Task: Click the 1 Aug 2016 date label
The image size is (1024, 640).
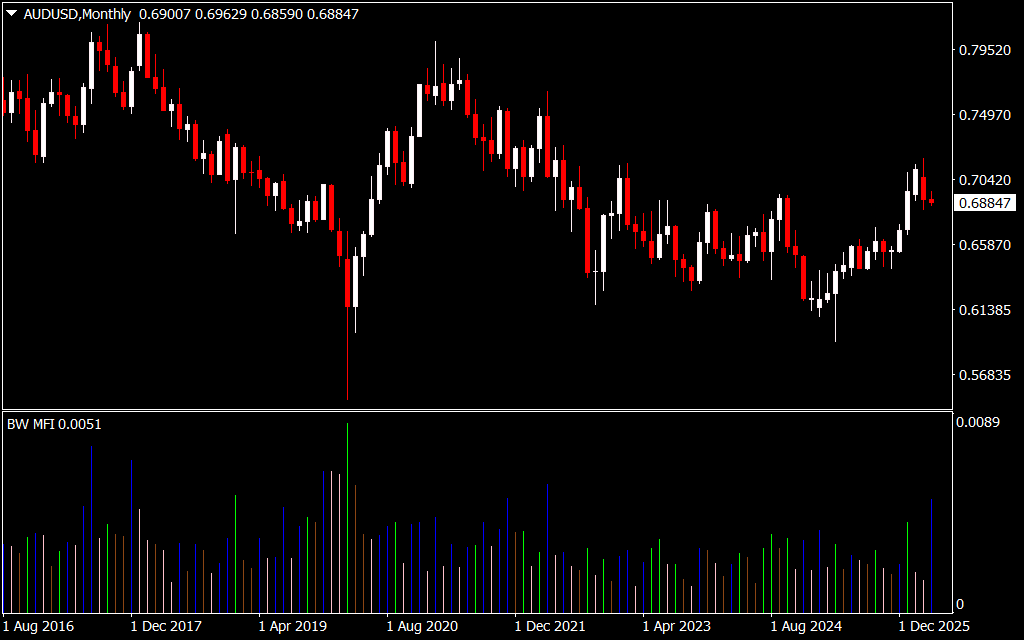Action: click(x=38, y=627)
